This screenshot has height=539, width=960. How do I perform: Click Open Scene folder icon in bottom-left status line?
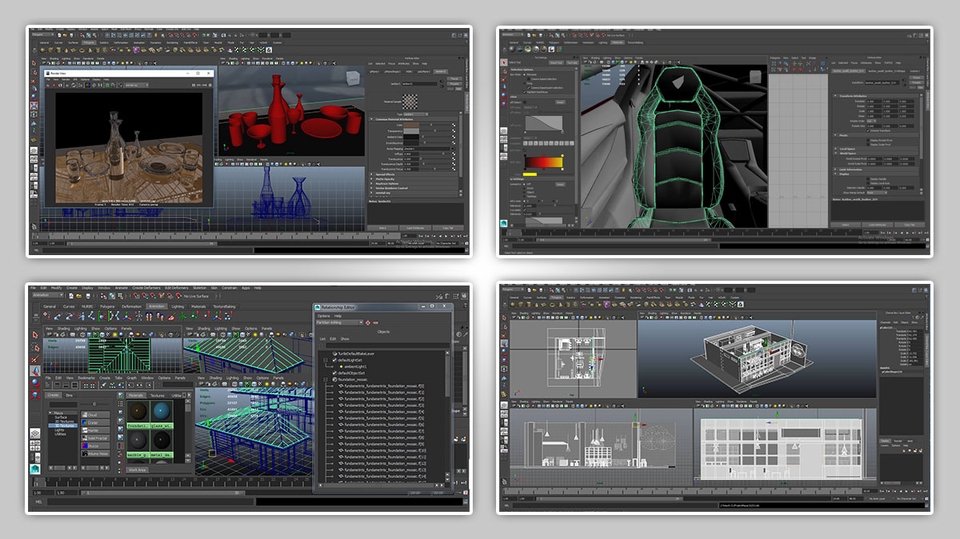tap(79, 296)
